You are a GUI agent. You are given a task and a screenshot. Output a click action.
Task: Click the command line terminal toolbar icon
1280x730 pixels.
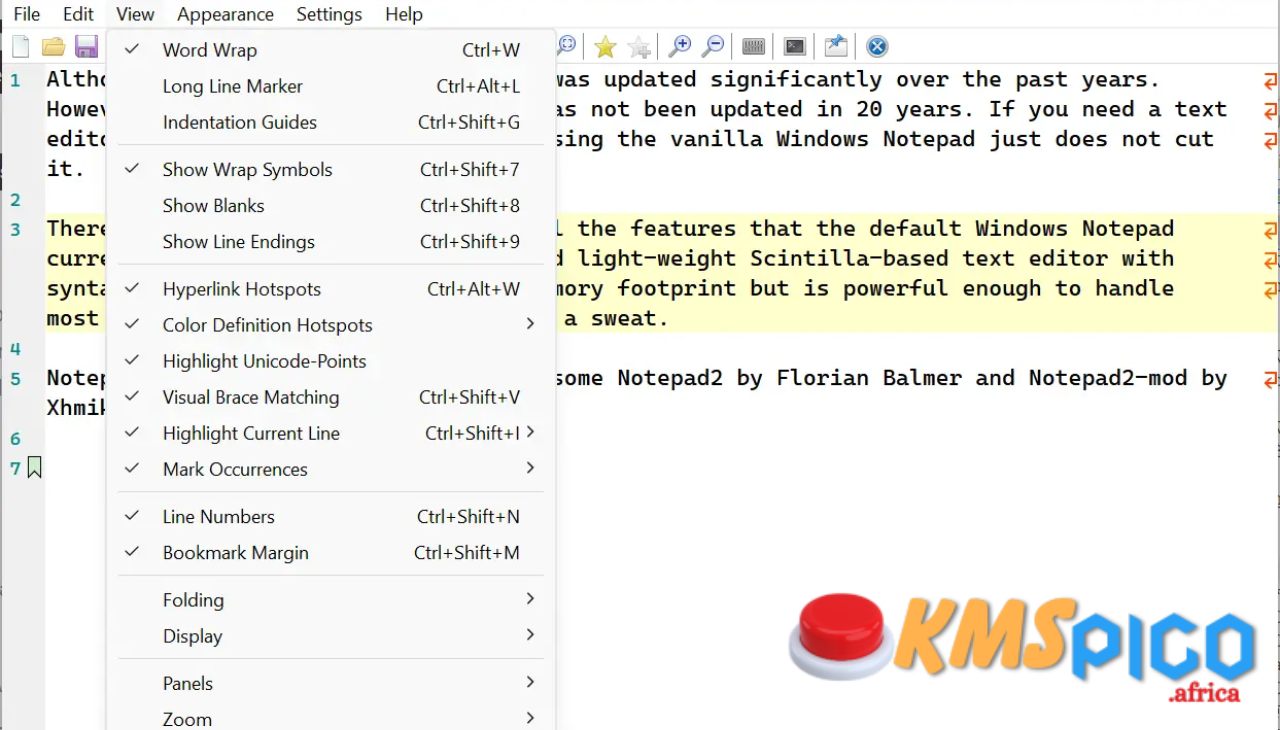(x=795, y=46)
